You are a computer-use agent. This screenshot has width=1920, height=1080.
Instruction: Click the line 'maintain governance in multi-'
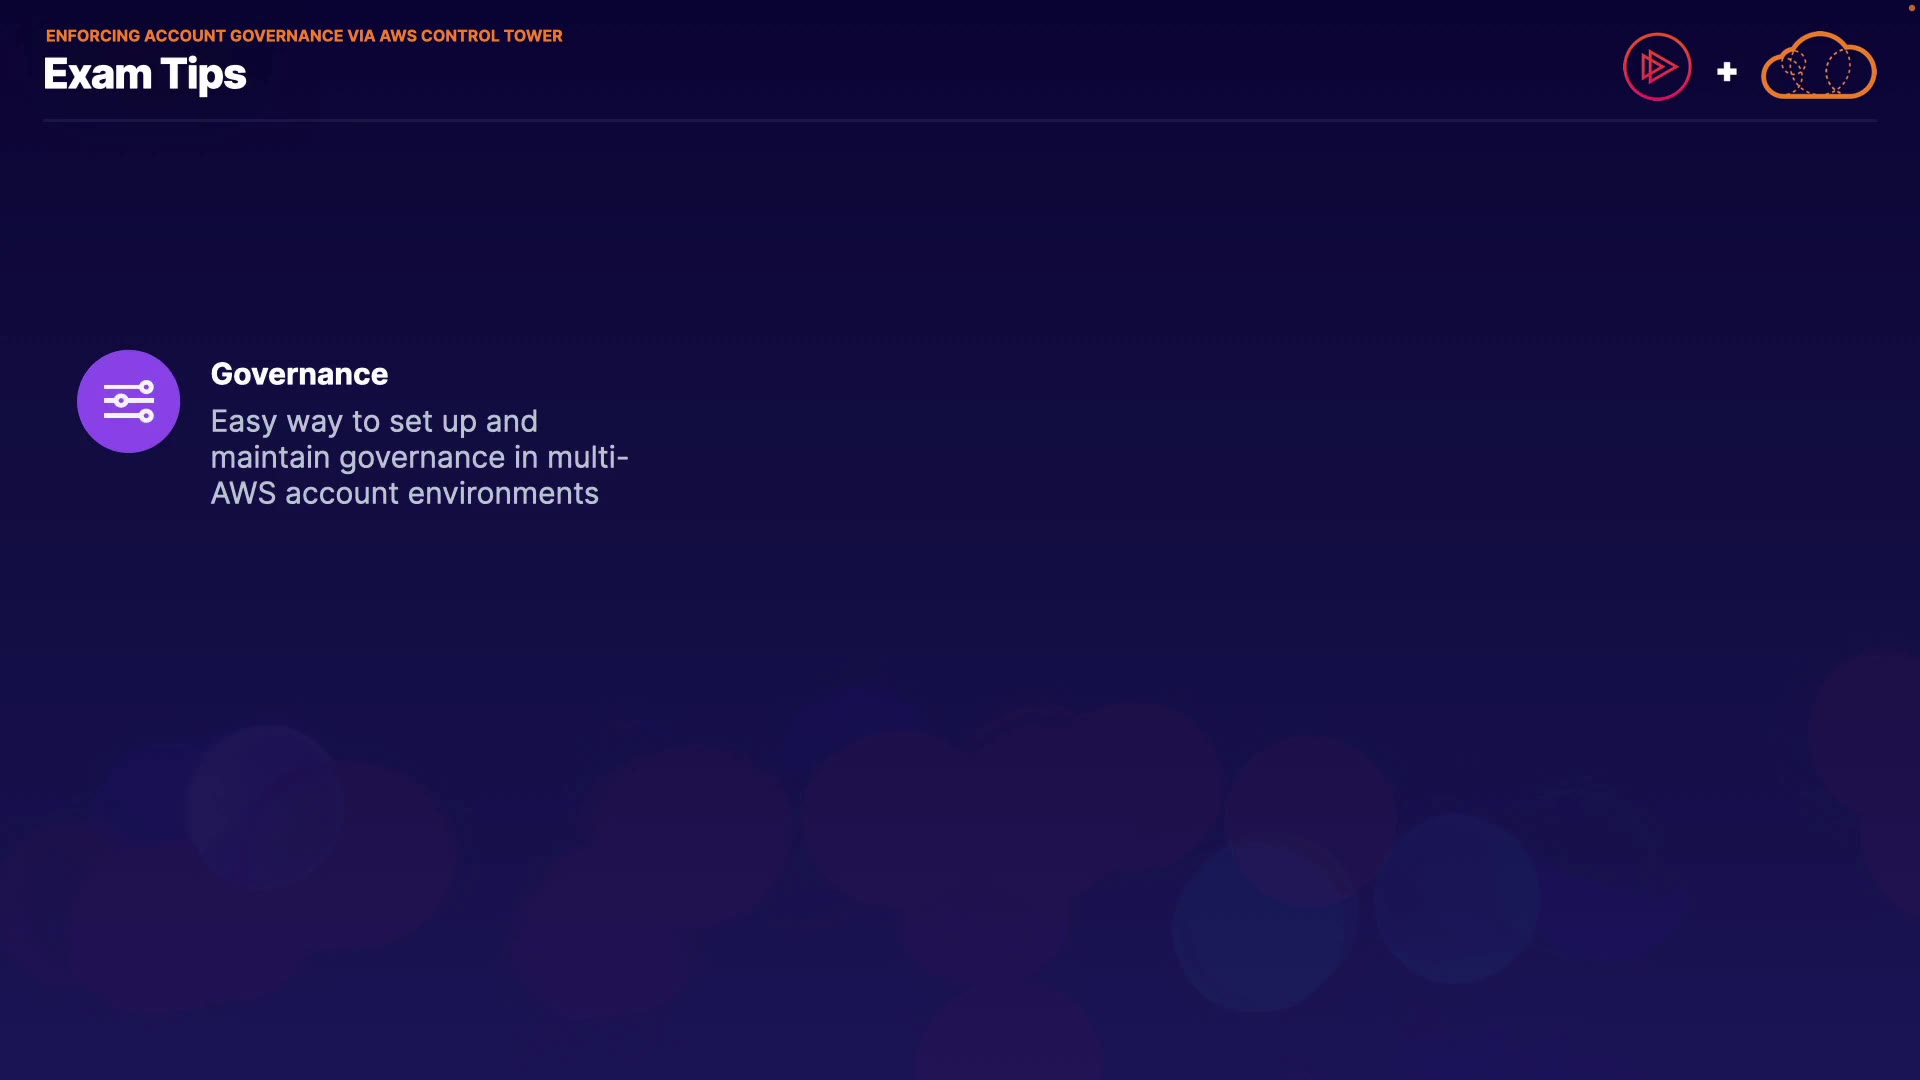(x=419, y=458)
